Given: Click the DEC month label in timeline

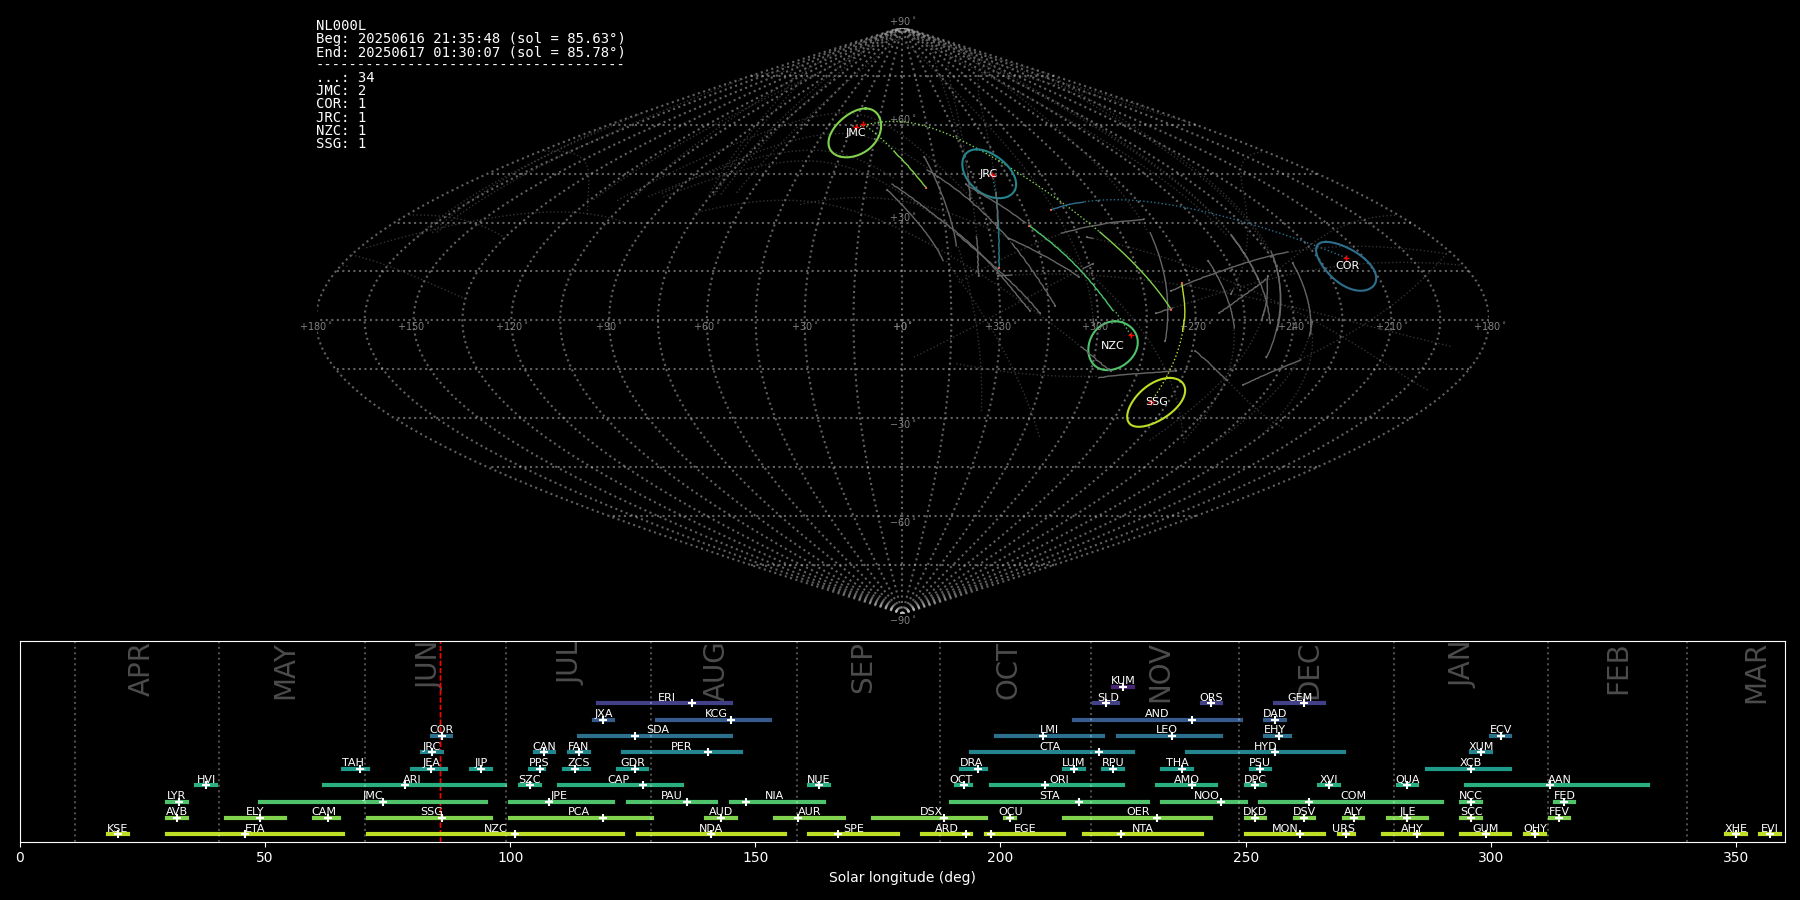Looking at the screenshot, I should pos(1309,672).
